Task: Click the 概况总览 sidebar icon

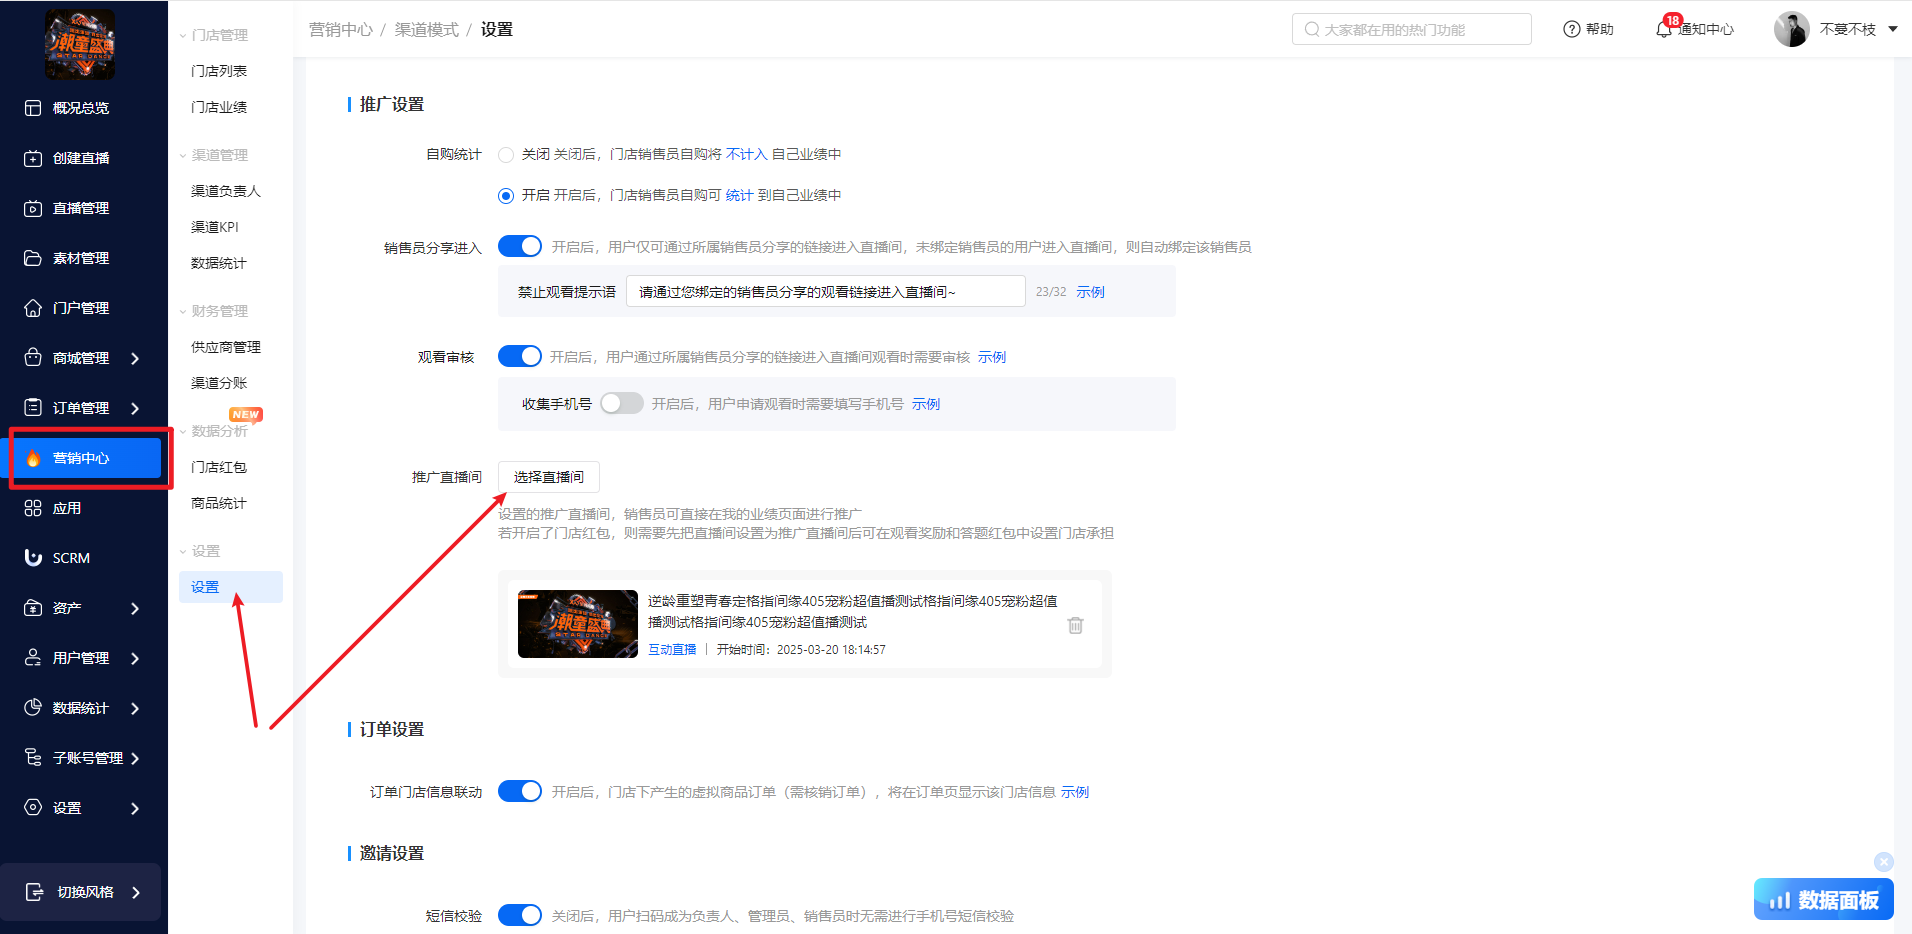Action: coord(33,108)
